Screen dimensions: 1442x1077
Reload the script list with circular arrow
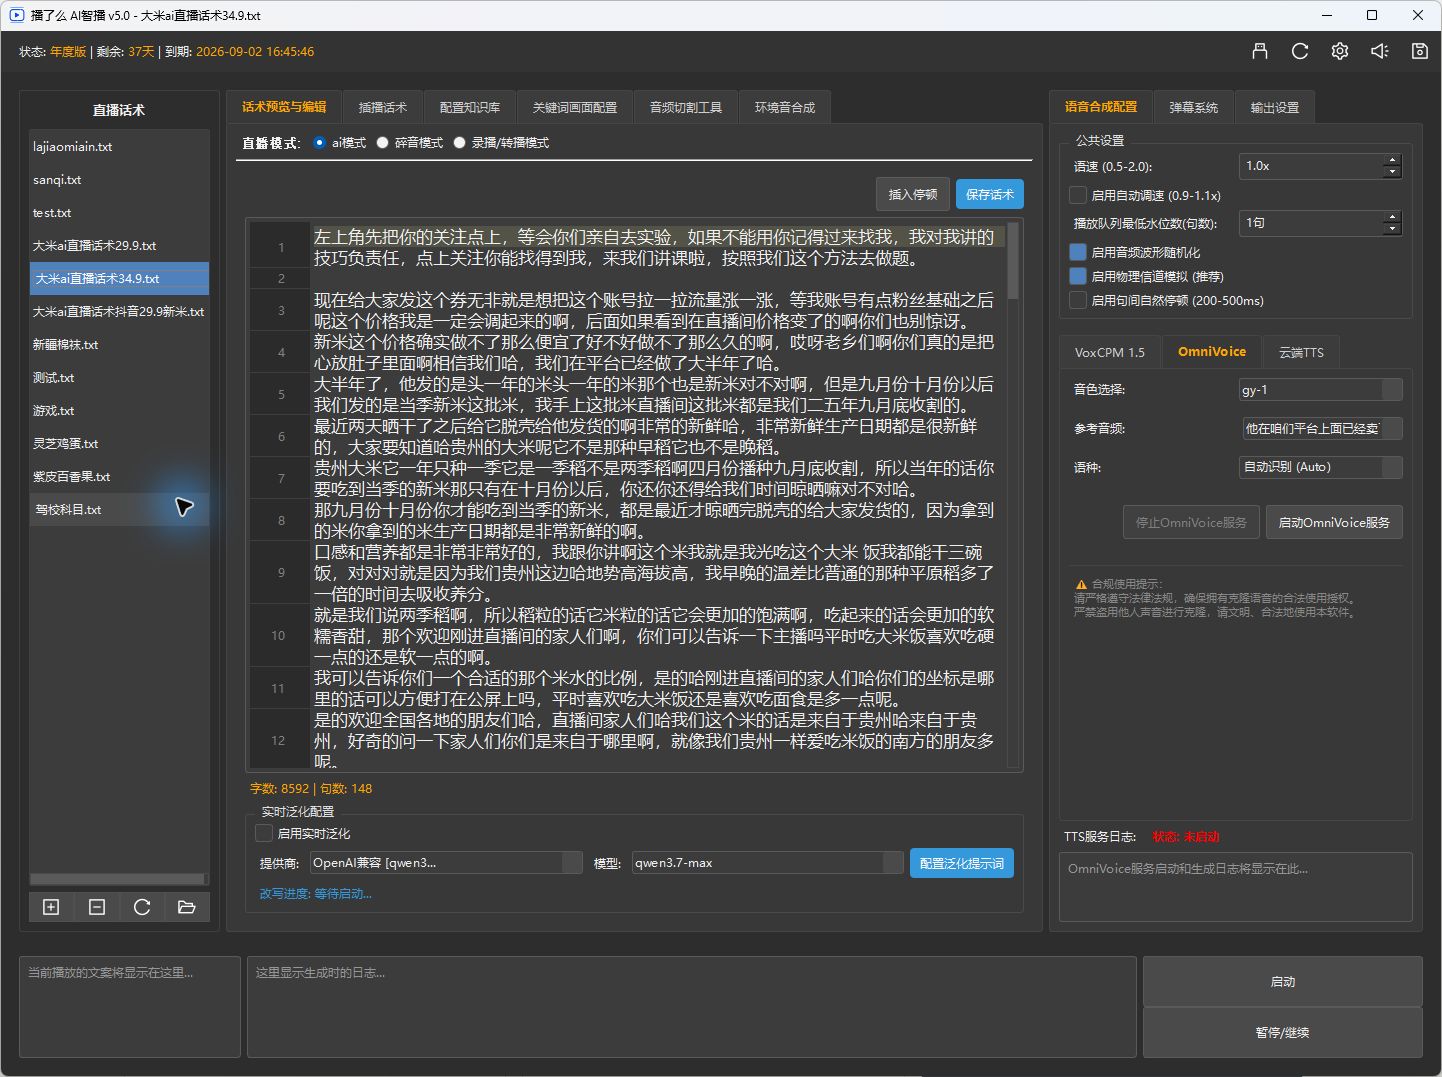(x=142, y=907)
